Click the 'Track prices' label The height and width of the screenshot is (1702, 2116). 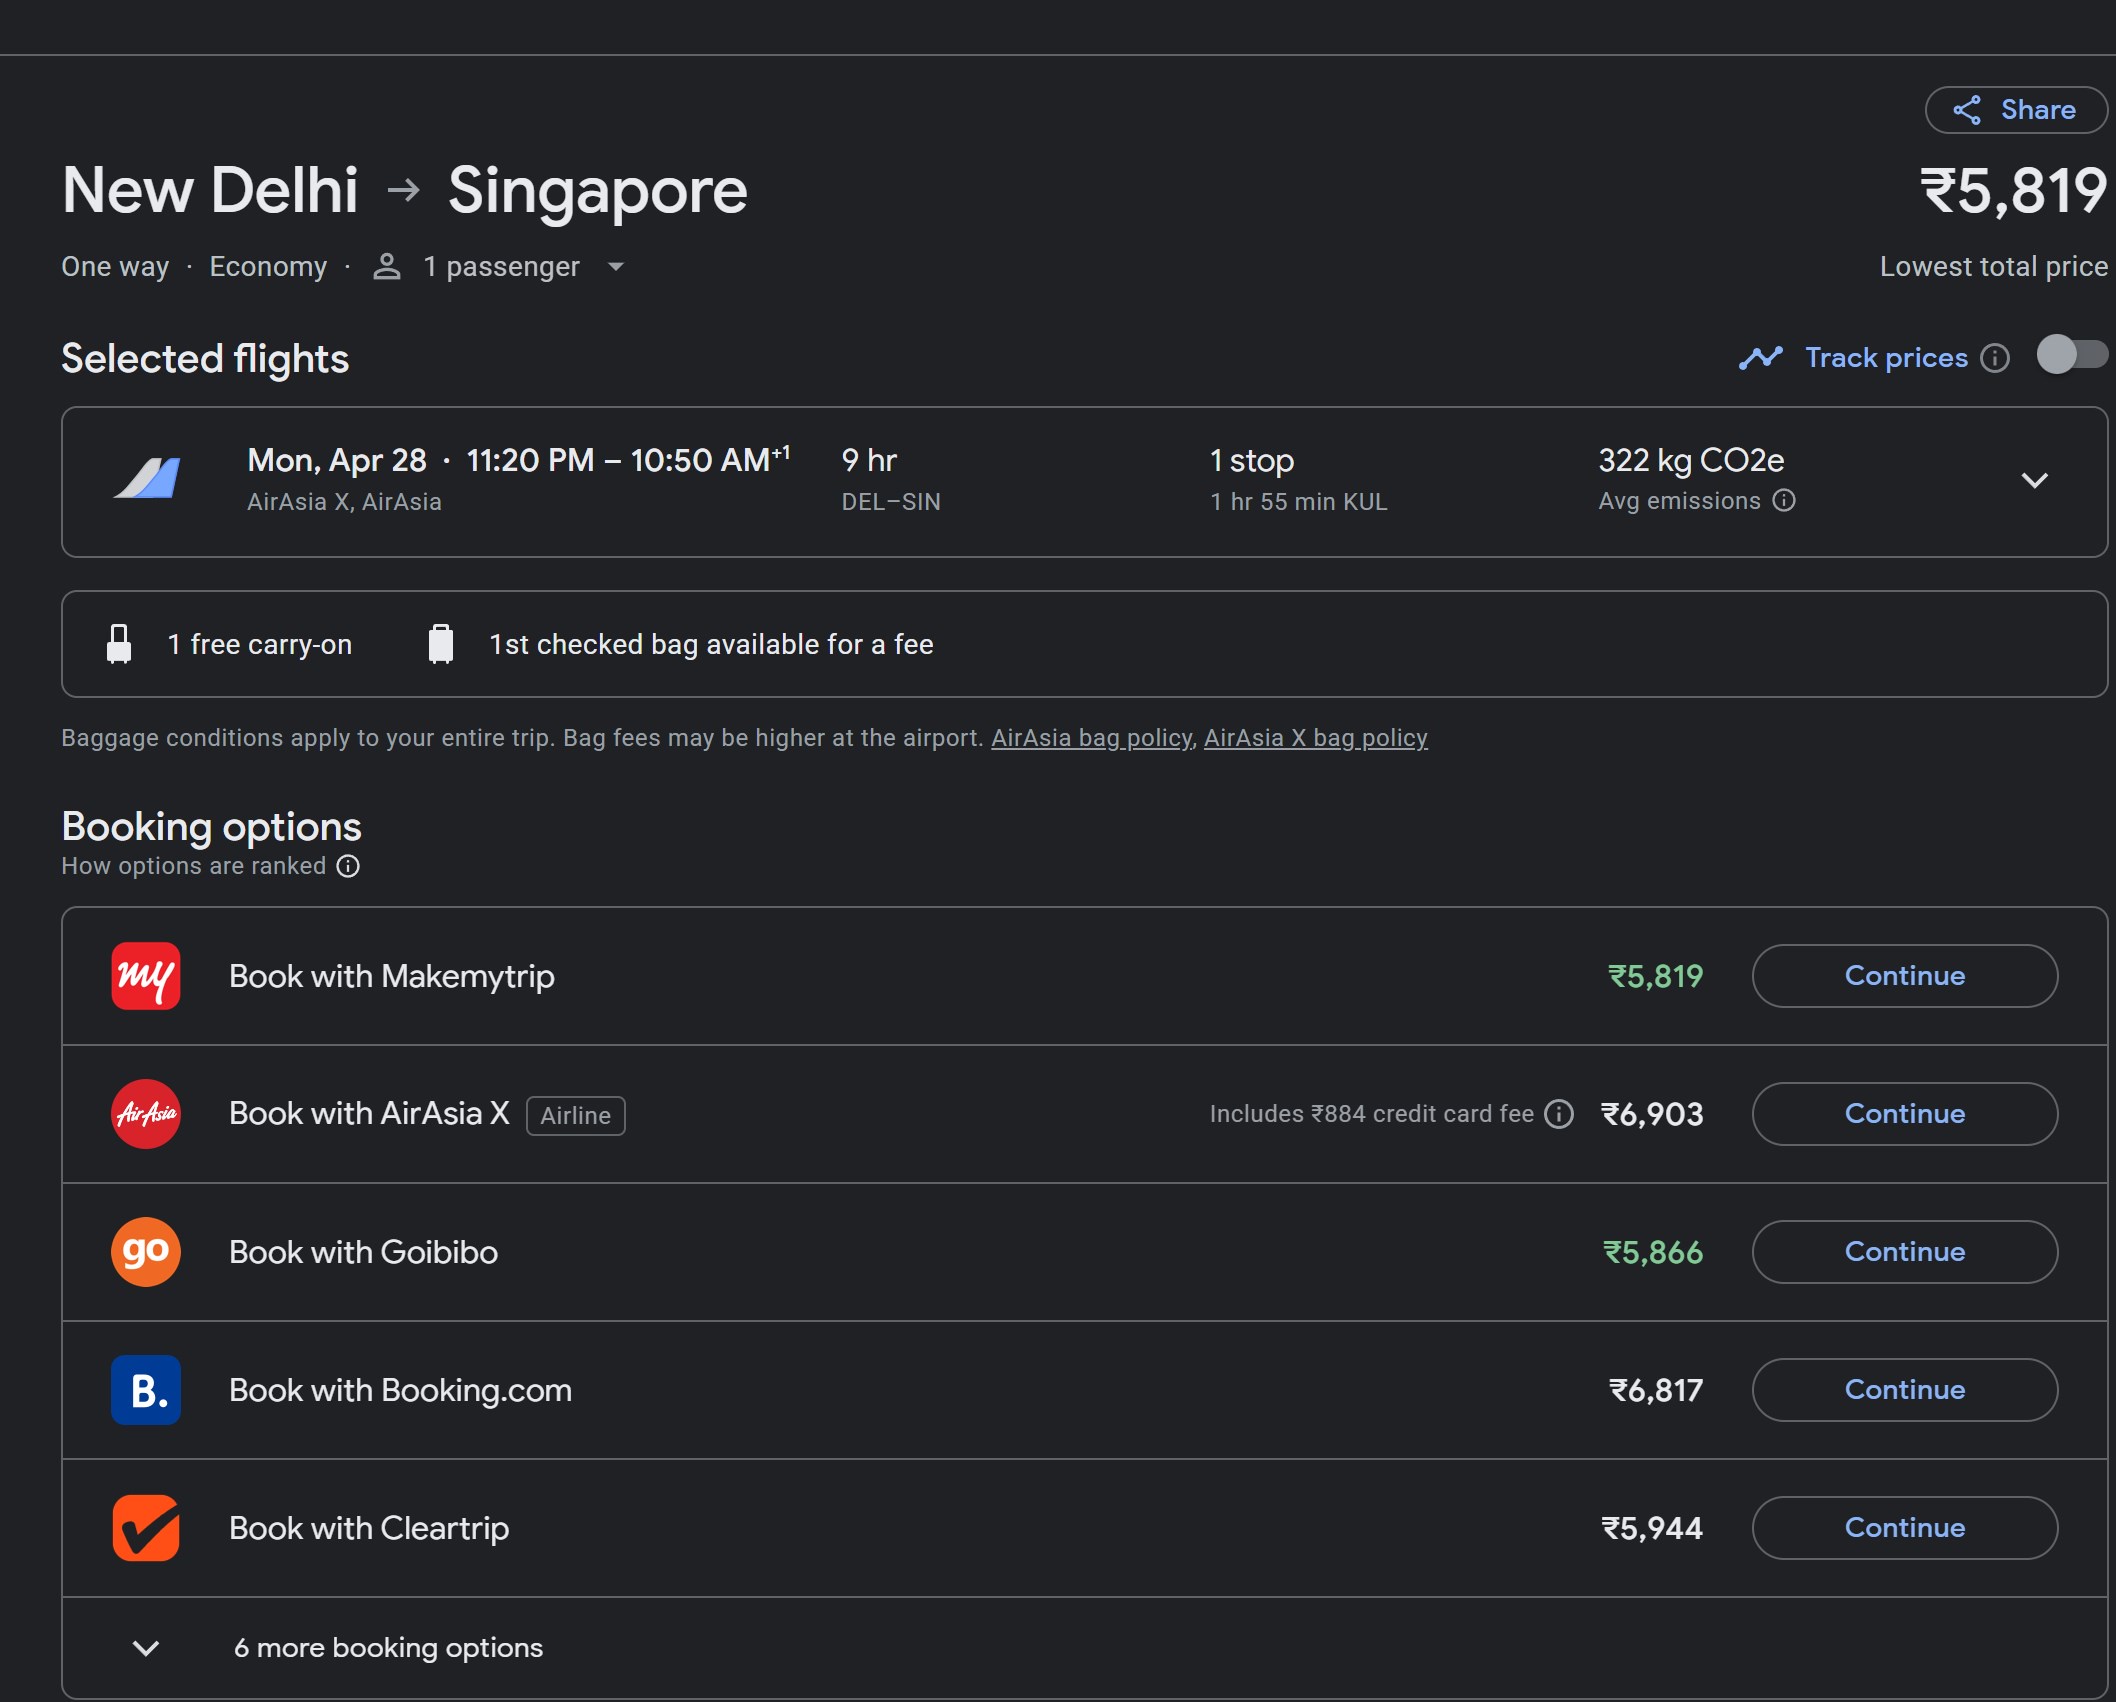[x=1886, y=358]
